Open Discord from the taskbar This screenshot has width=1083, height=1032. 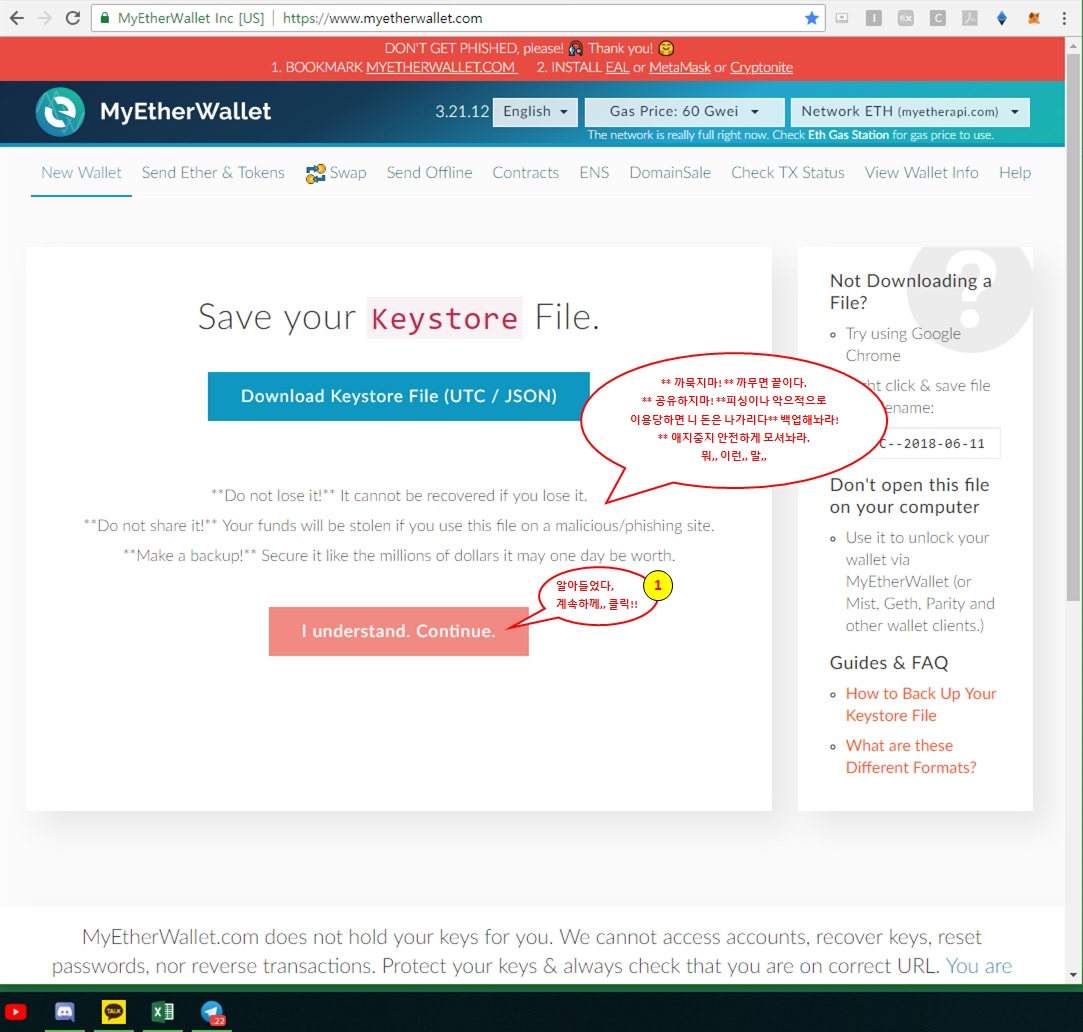click(x=64, y=1012)
